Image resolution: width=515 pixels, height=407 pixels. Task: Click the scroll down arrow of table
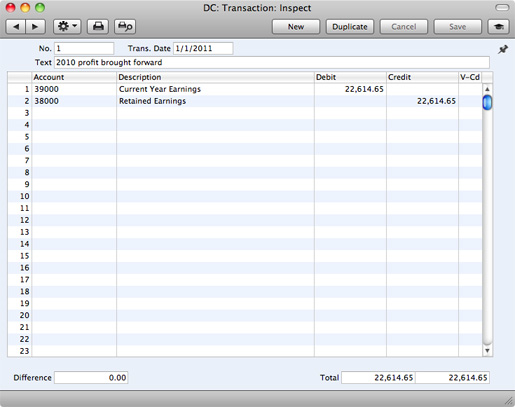click(487, 351)
